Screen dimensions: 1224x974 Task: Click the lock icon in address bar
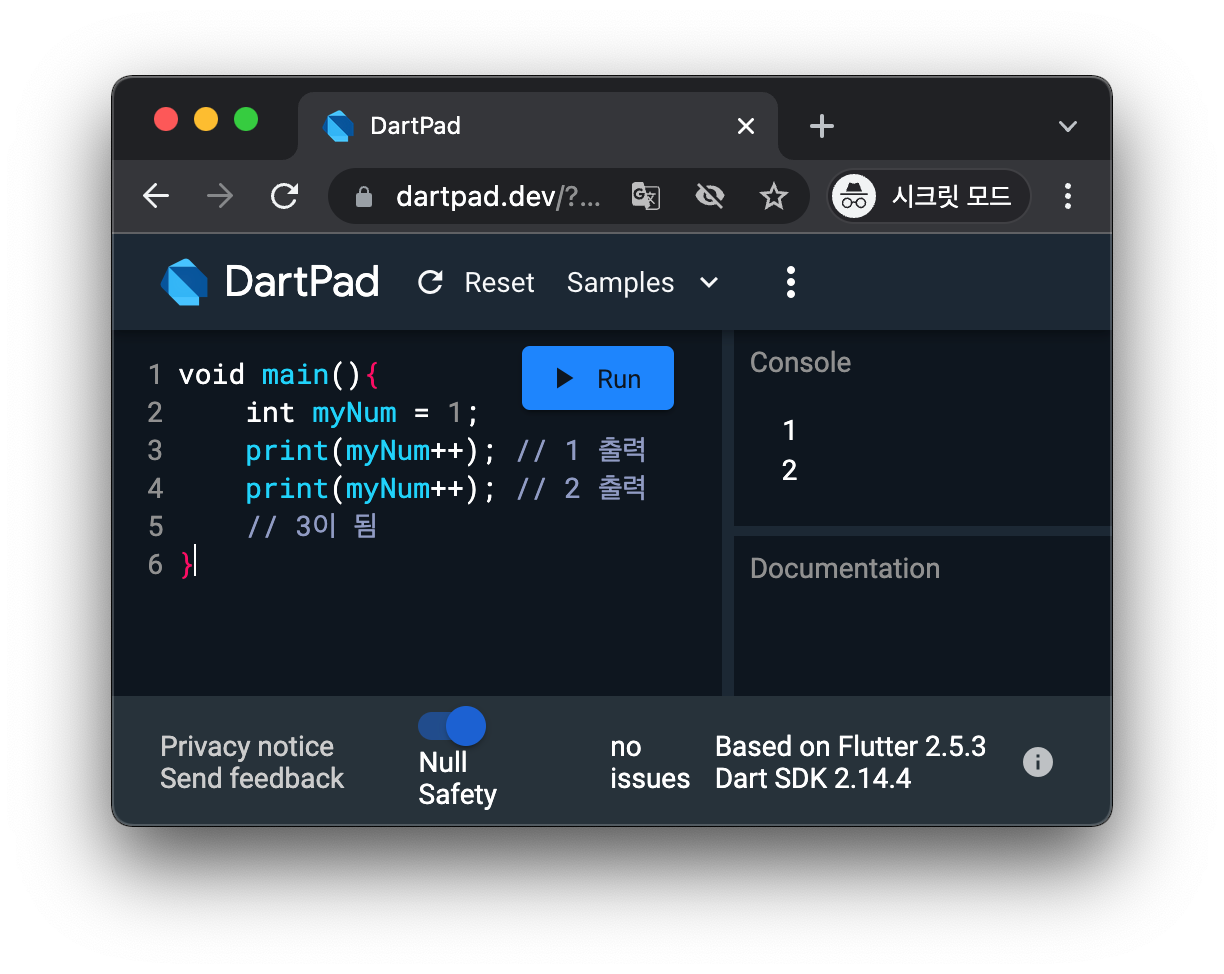coord(364,197)
